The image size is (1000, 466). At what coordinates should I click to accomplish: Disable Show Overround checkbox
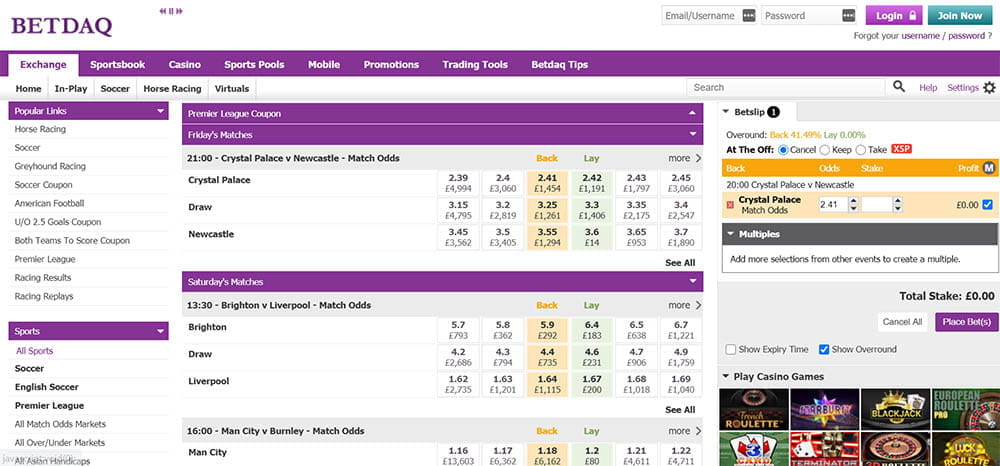pyautogui.click(x=824, y=349)
